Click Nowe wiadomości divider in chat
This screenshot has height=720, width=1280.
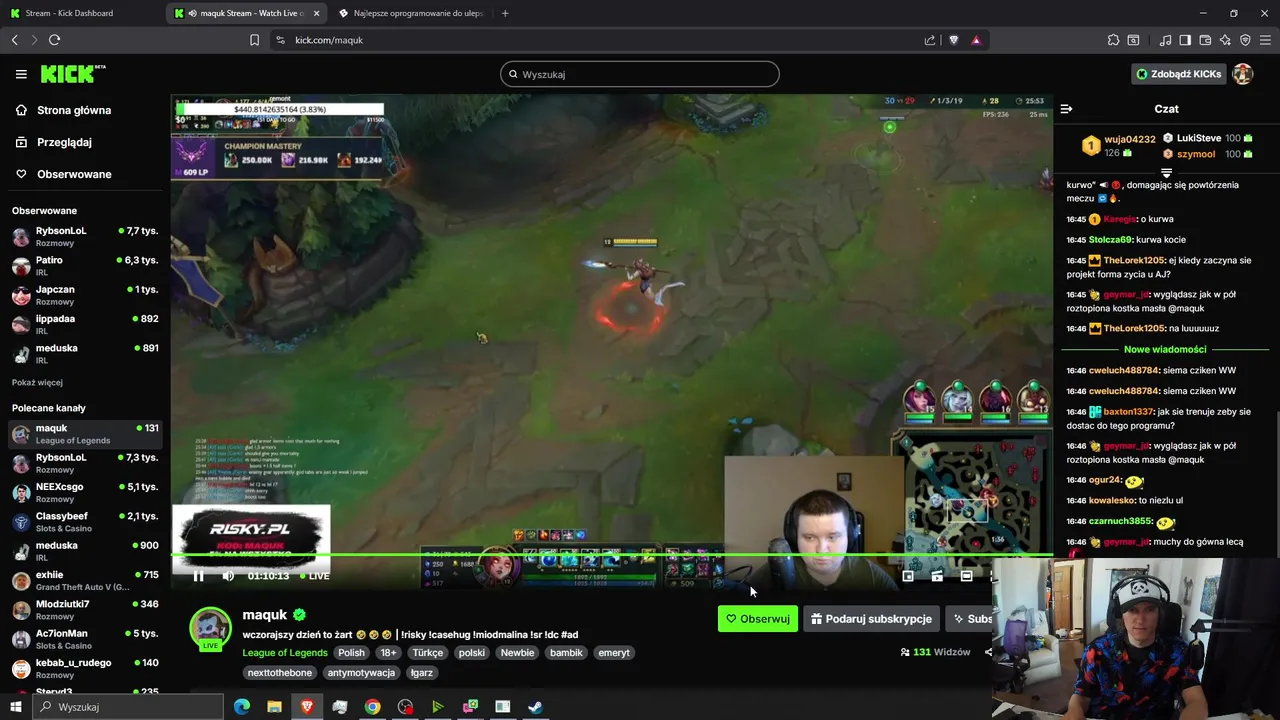coord(1165,349)
